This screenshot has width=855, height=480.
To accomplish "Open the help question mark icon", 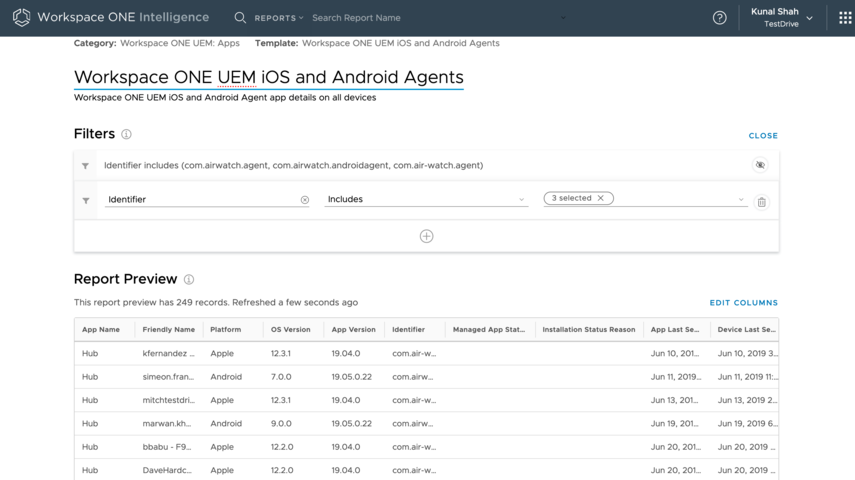I will click(719, 18).
